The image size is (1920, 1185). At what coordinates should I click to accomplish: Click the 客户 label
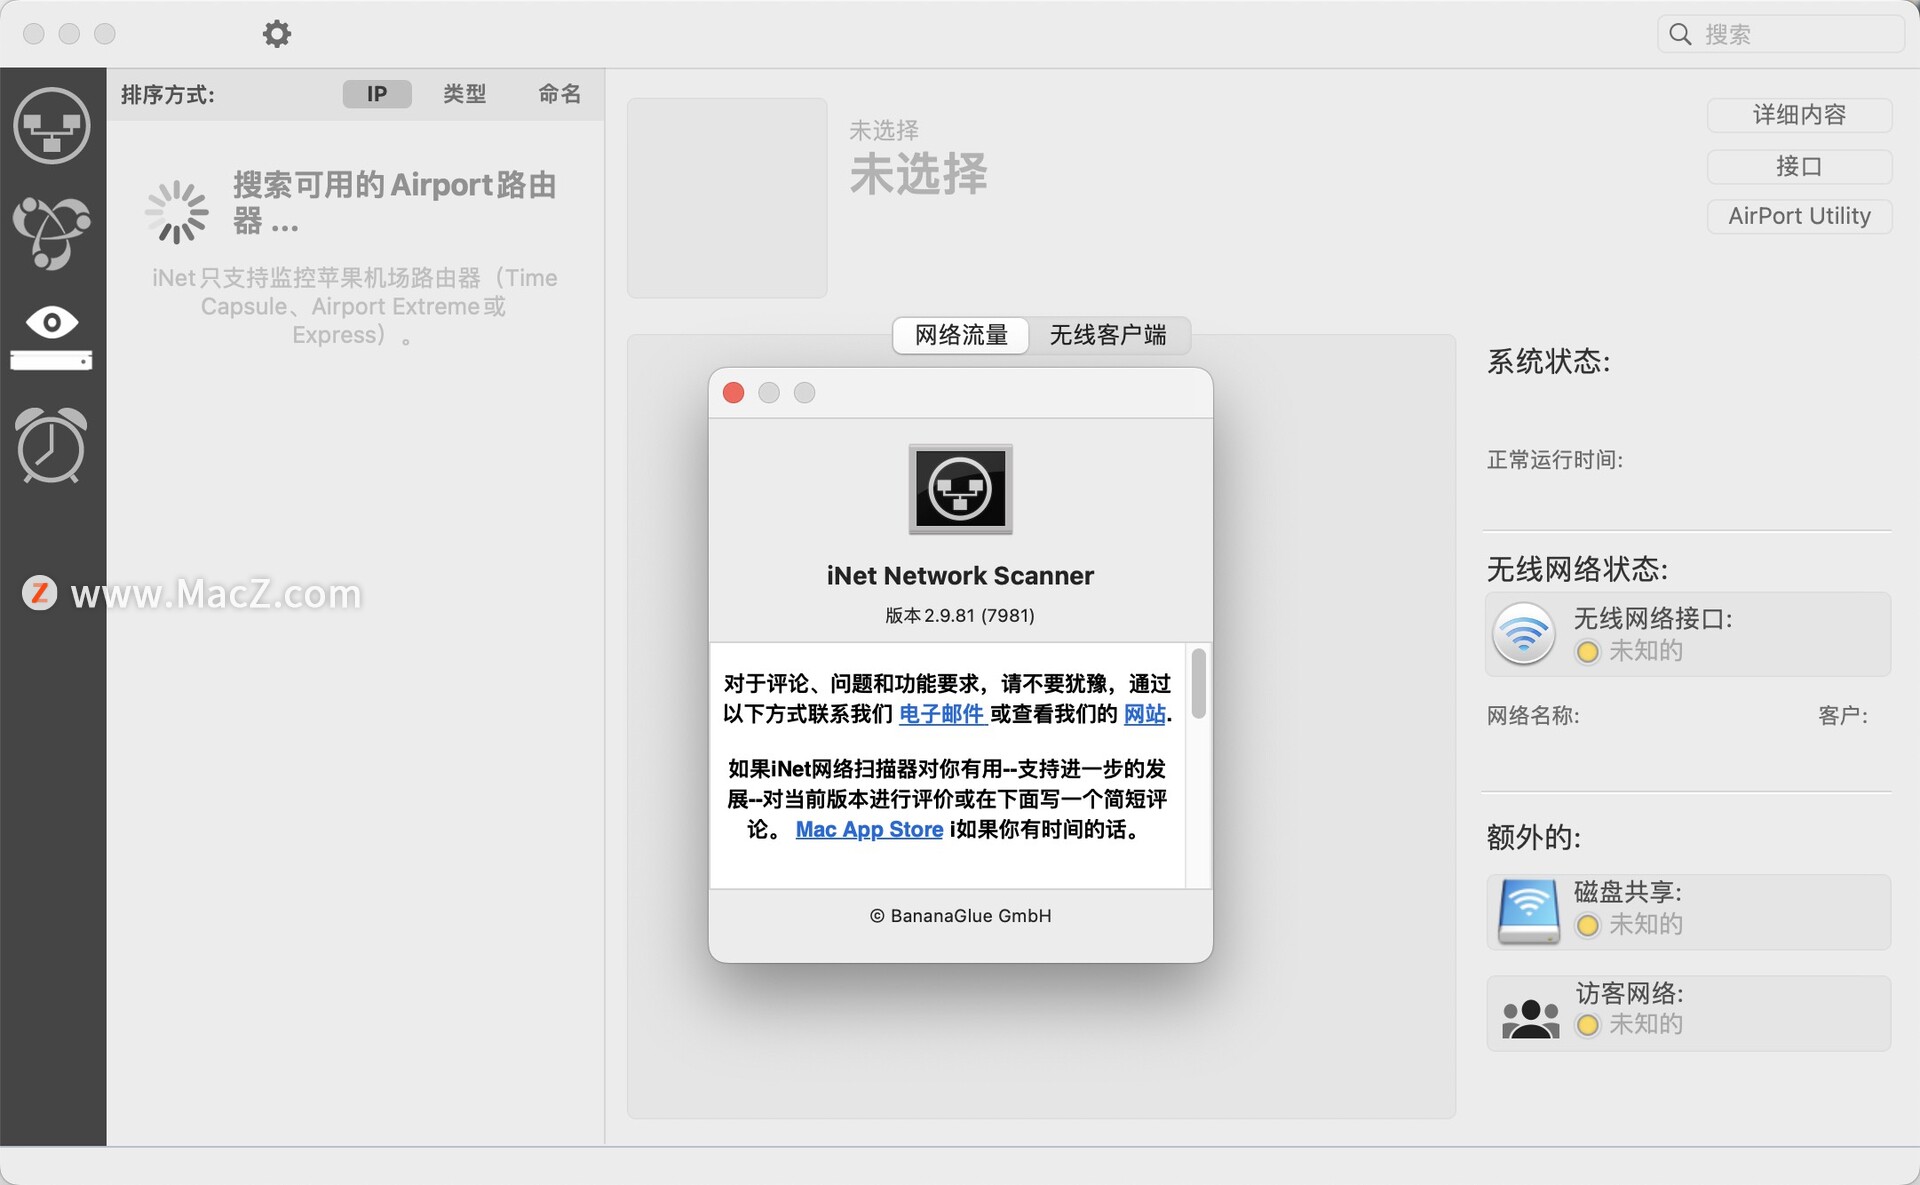tap(1843, 716)
